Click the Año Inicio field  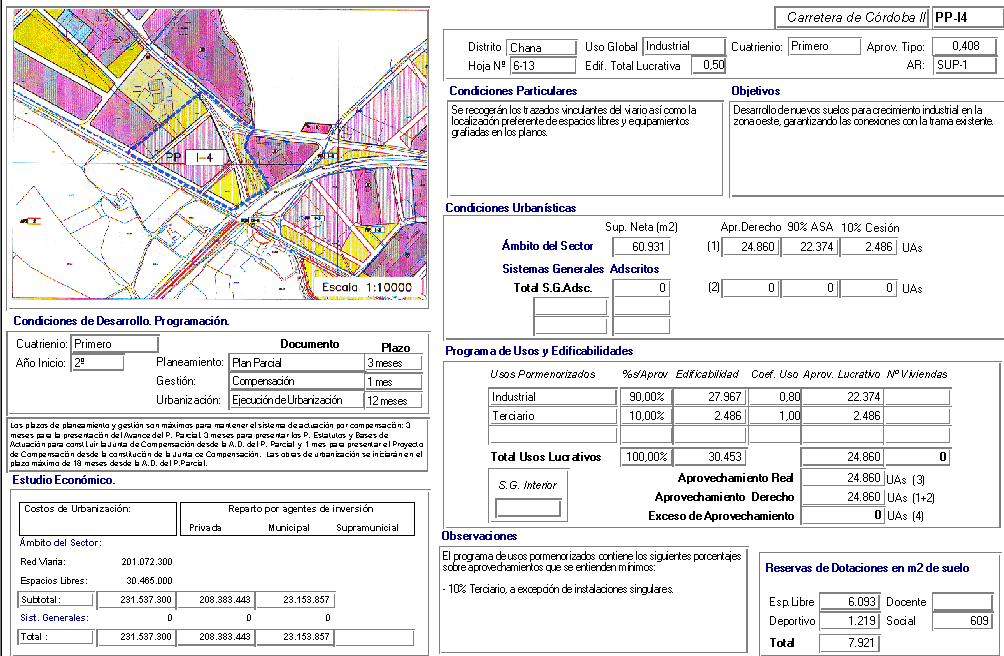(x=97, y=363)
